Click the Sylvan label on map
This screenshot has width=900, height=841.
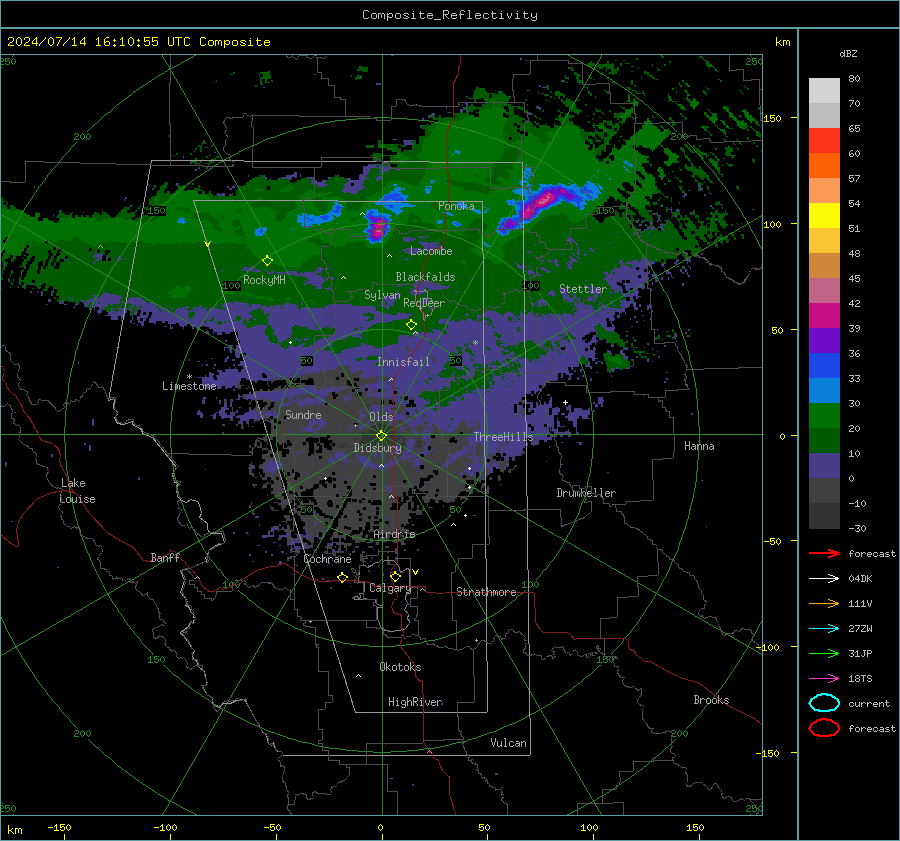pyautogui.click(x=382, y=295)
